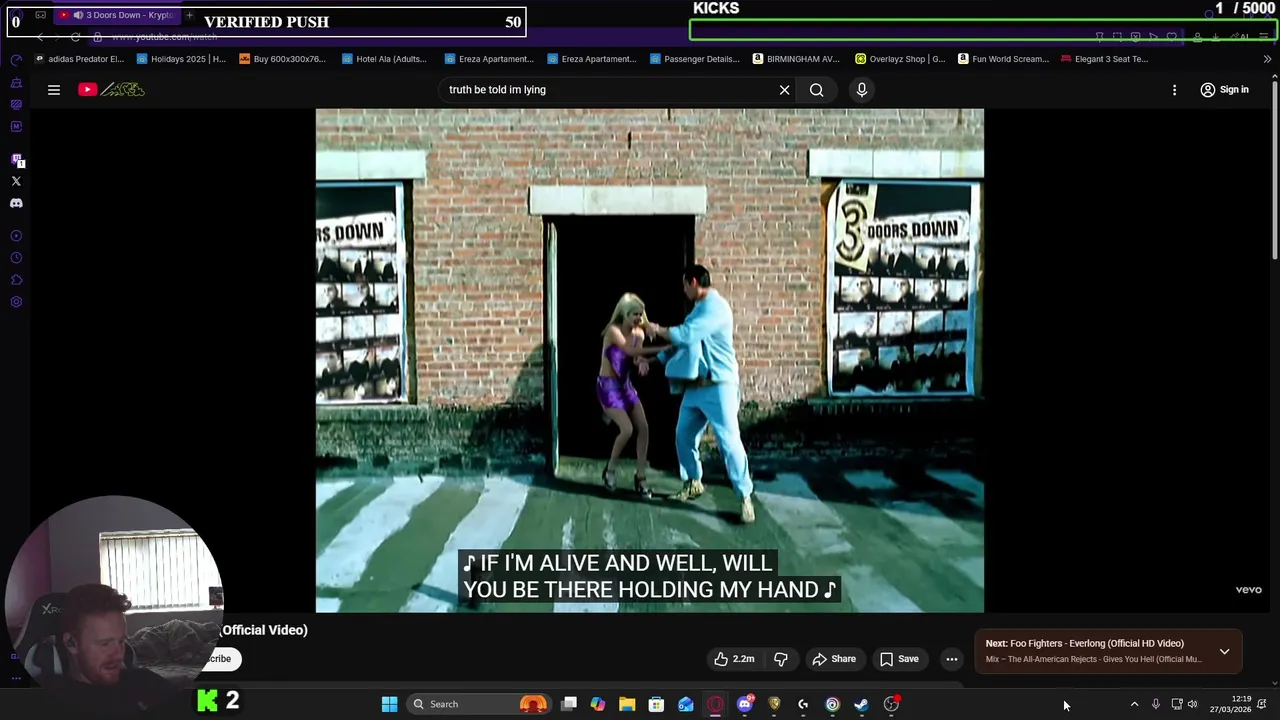Open Logitech G HUB from the taskbar

pyautogui.click(x=803, y=704)
